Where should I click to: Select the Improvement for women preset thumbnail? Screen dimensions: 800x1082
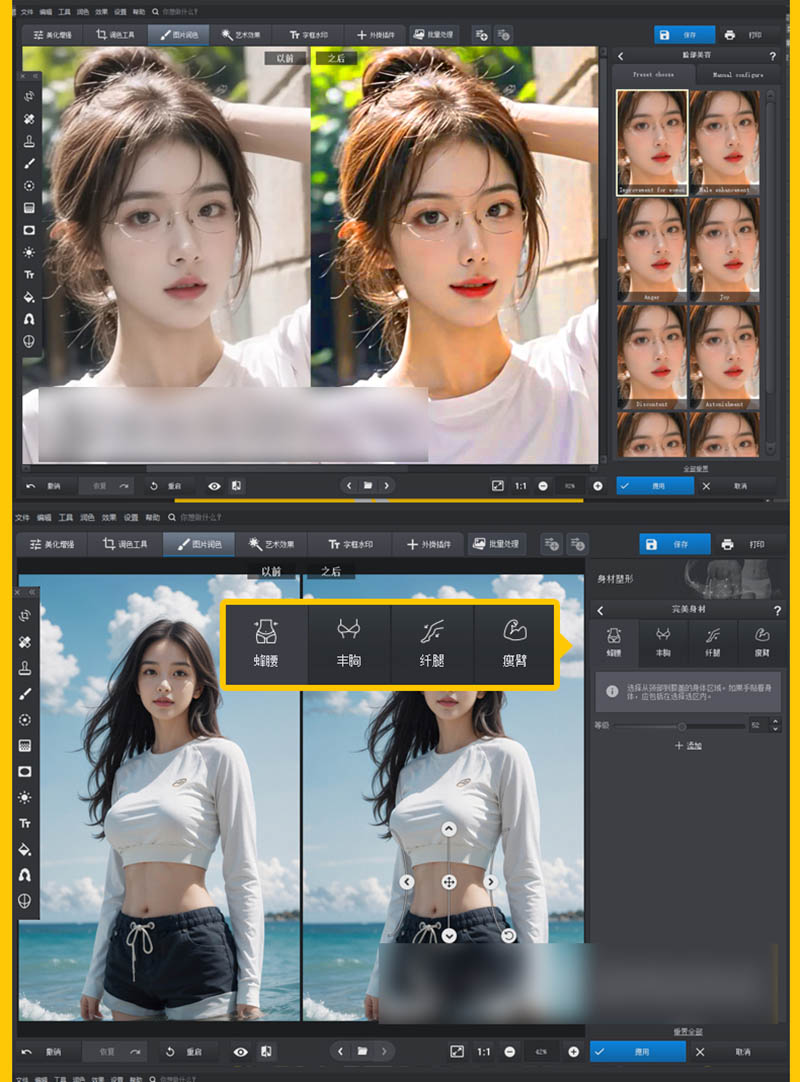click(652, 143)
